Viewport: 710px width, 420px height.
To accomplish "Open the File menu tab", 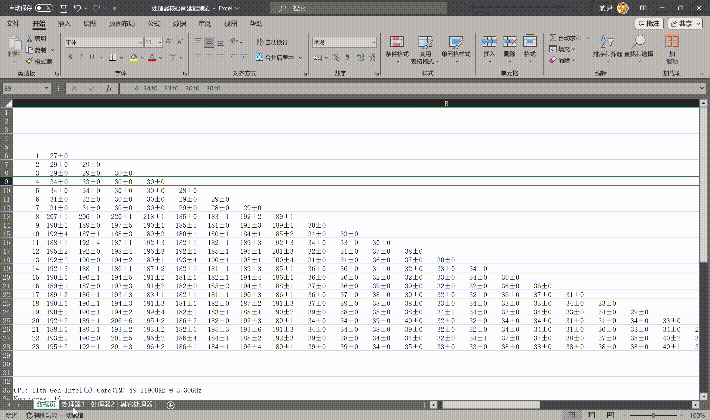I will (13, 24).
